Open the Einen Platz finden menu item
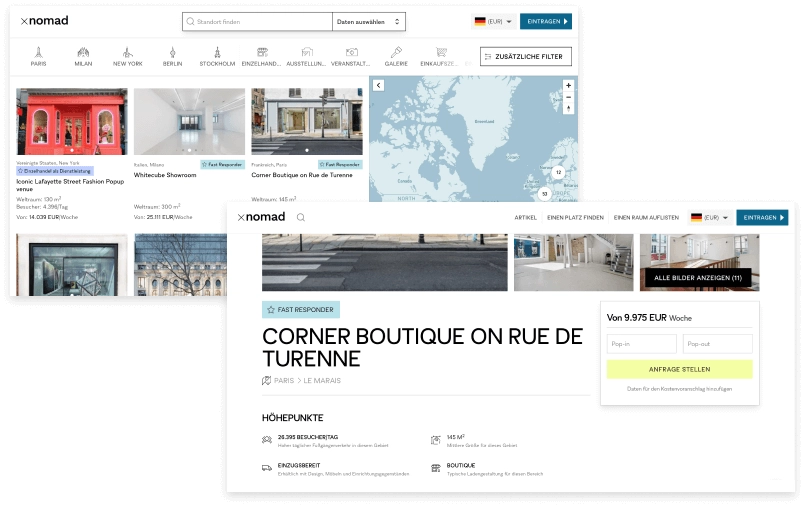Screen dimensions: 805x506 point(576,218)
